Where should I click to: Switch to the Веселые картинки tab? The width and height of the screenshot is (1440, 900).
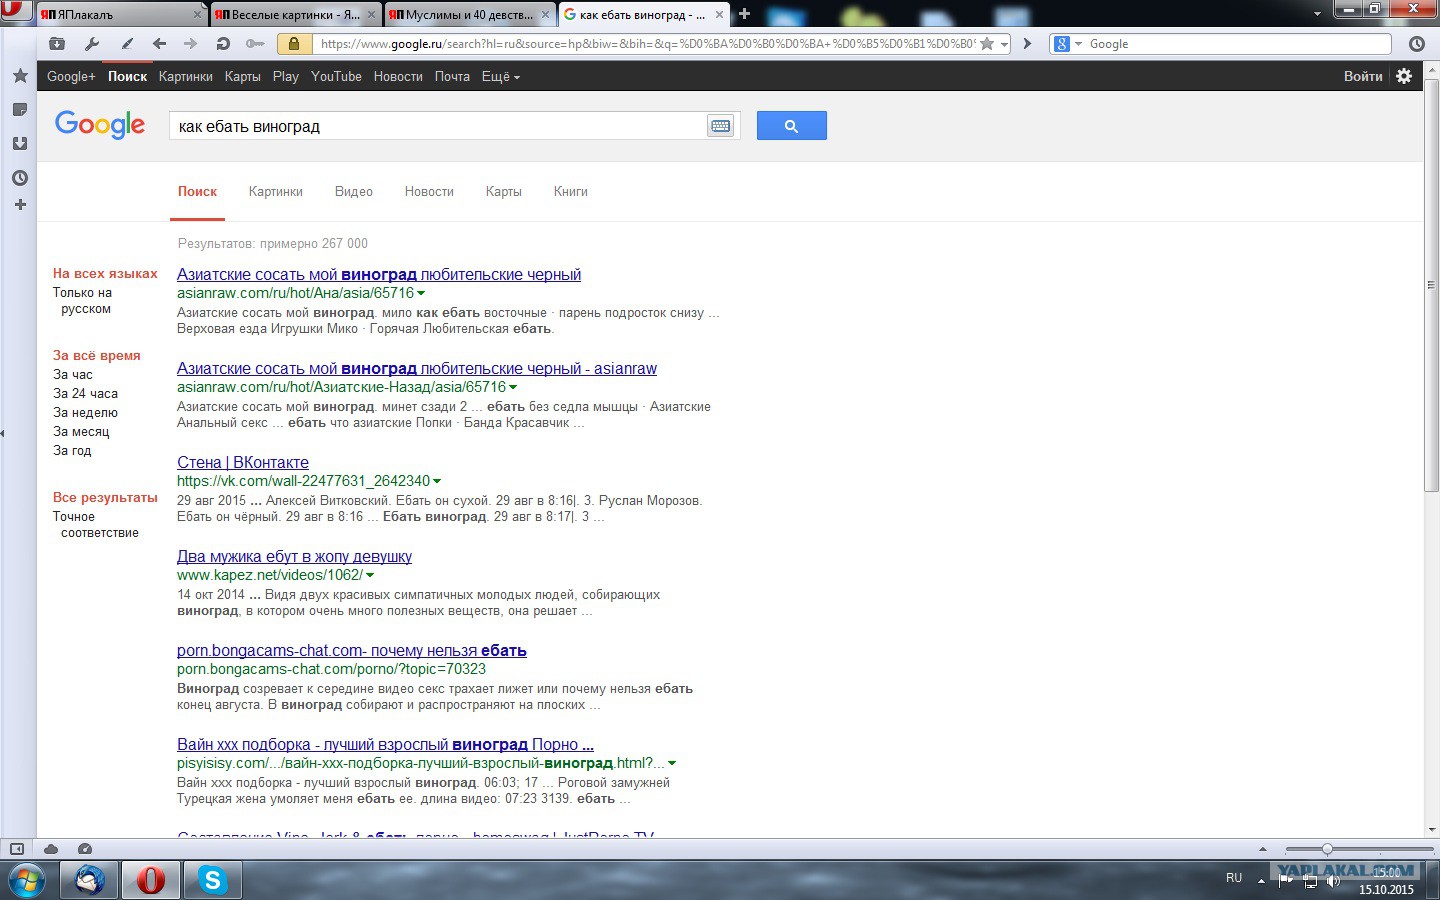click(295, 14)
